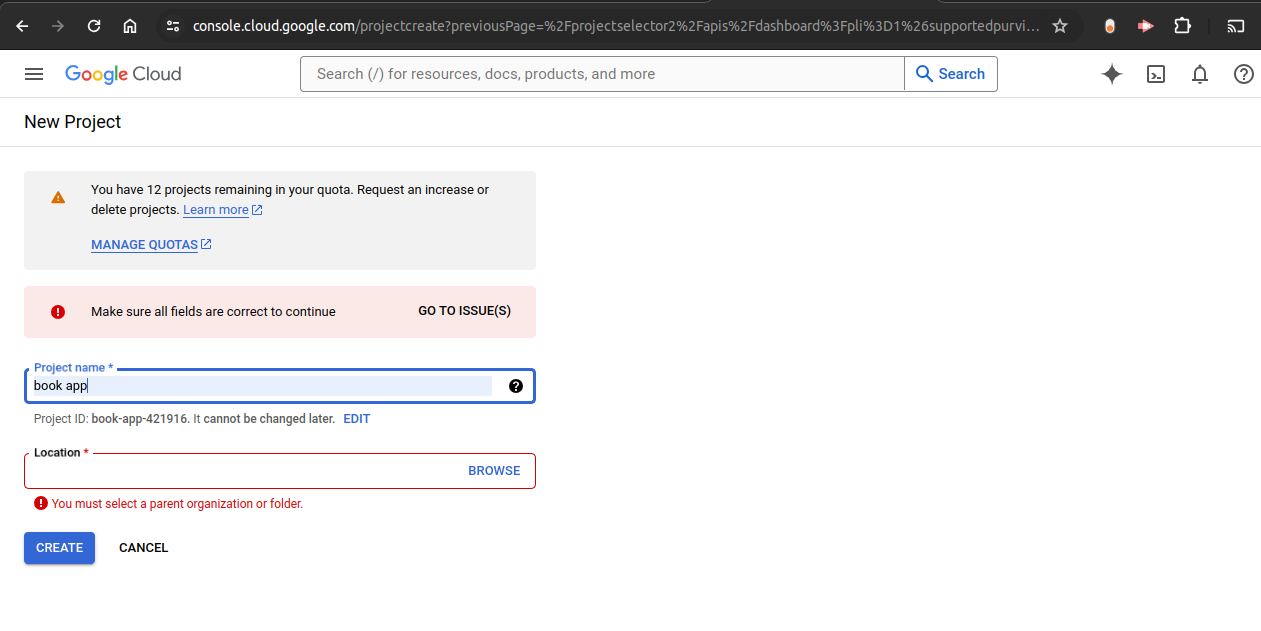1261x631 pixels.
Task: Reload the current page
Action: pyautogui.click(x=93, y=25)
